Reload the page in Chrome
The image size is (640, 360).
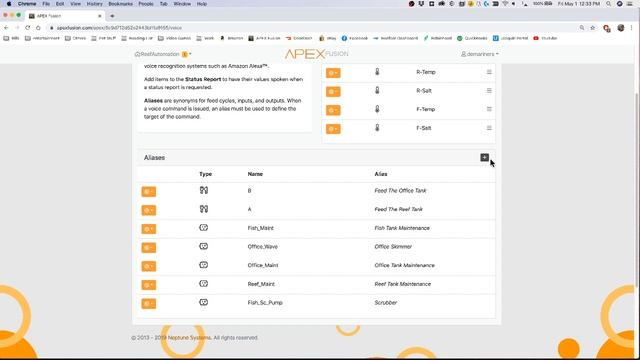point(28,28)
